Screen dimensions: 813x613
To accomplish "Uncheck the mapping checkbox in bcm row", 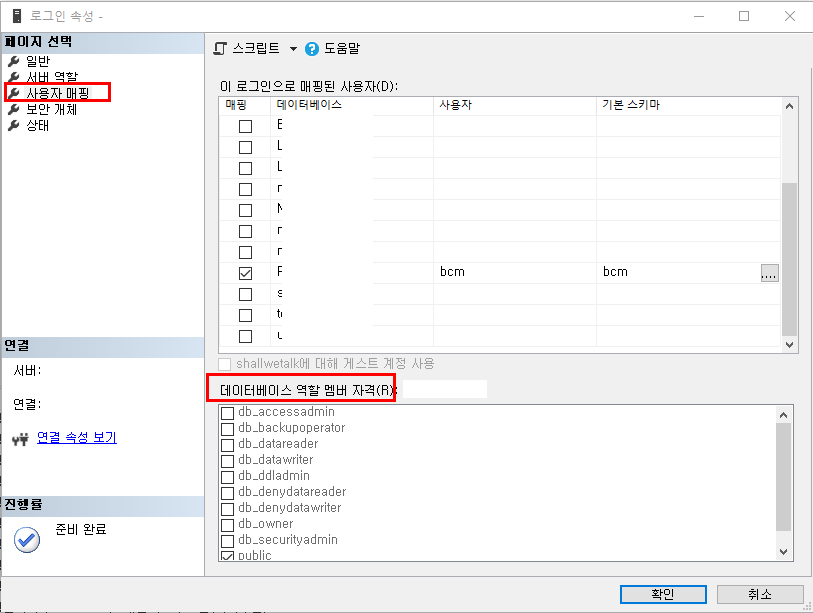I will pos(245,273).
